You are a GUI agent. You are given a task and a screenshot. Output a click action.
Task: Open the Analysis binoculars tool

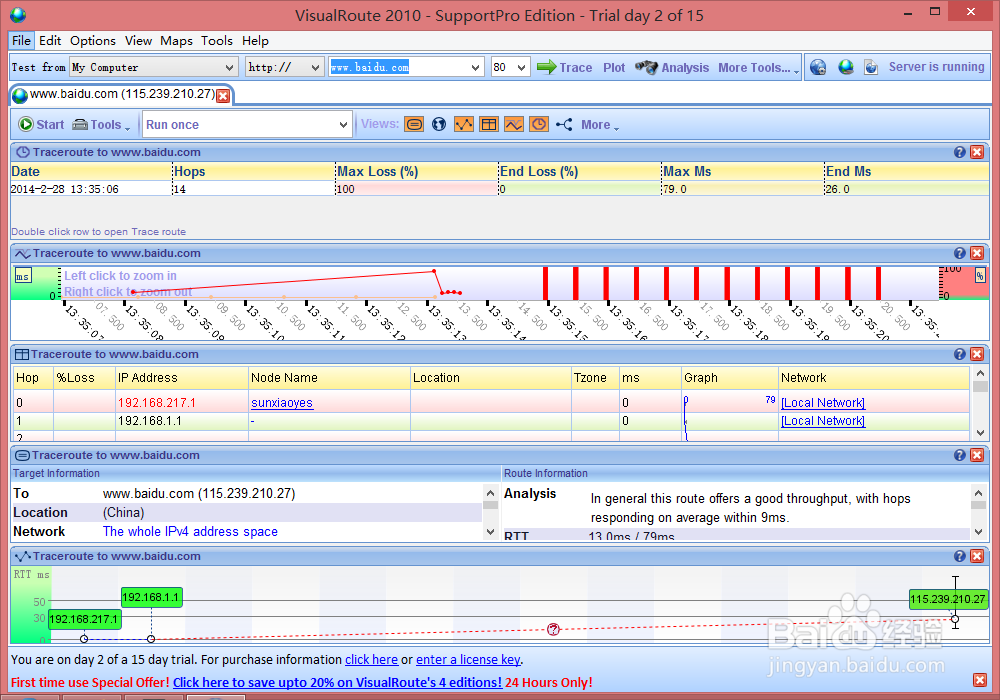pyautogui.click(x=672, y=67)
